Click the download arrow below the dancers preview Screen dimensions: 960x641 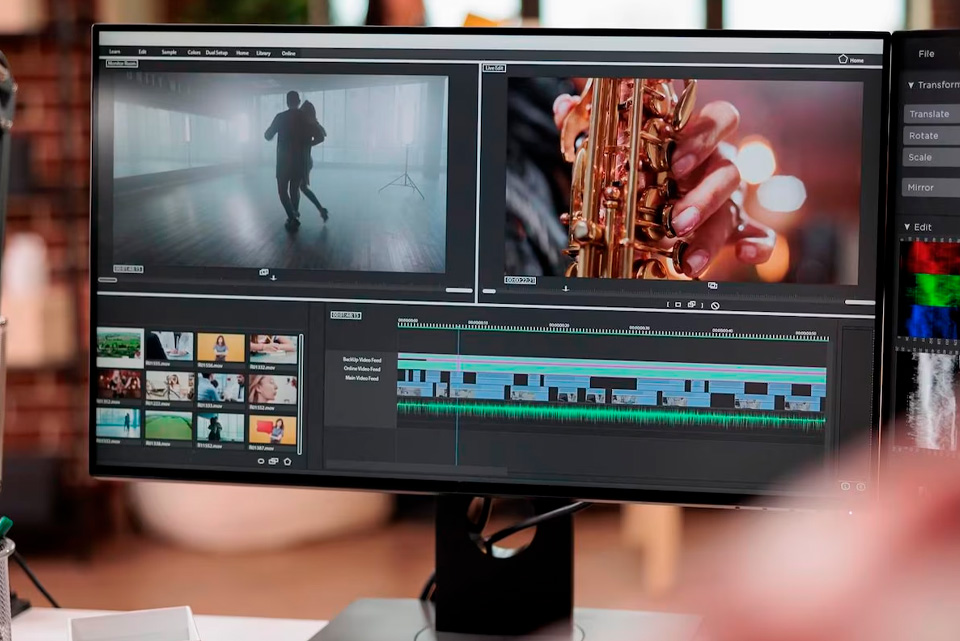pos(274,278)
